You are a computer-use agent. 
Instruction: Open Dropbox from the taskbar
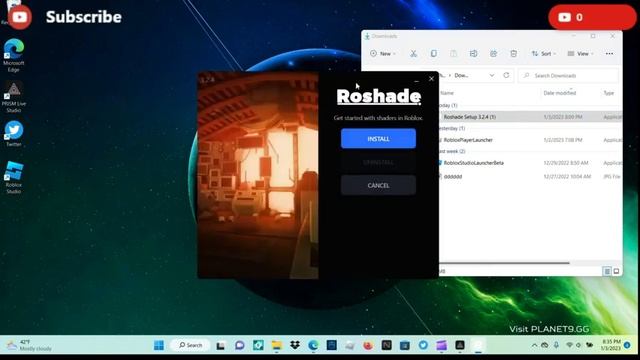[295, 345]
